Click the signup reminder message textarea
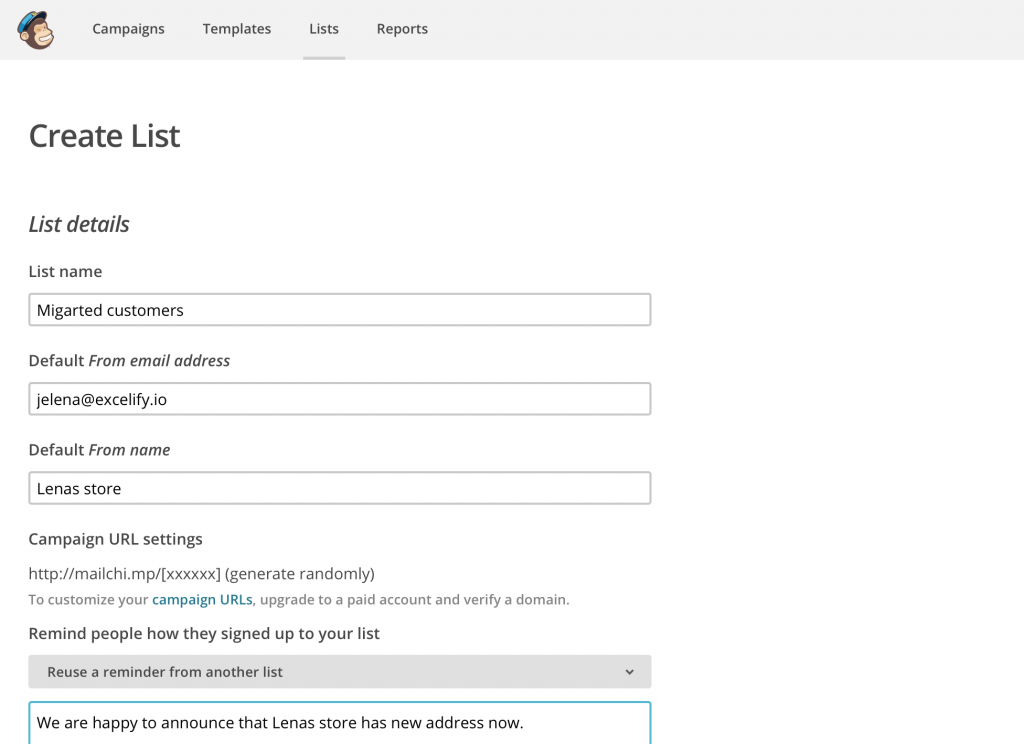The width and height of the screenshot is (1024, 744). pyautogui.click(x=339, y=722)
